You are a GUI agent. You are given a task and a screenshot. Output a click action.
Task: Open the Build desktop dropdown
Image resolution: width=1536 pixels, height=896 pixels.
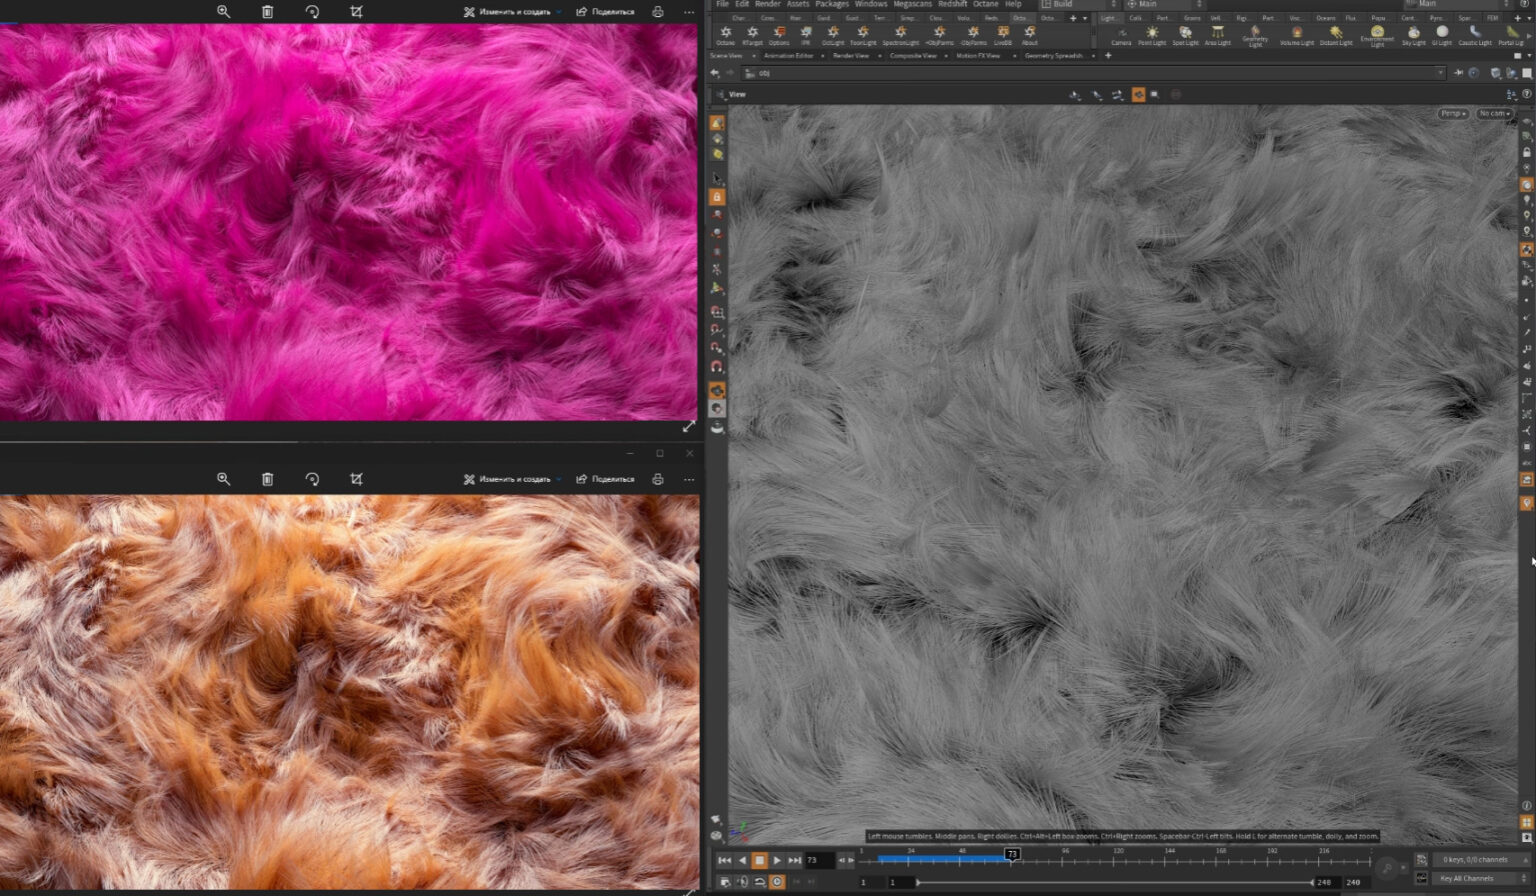[1078, 4]
